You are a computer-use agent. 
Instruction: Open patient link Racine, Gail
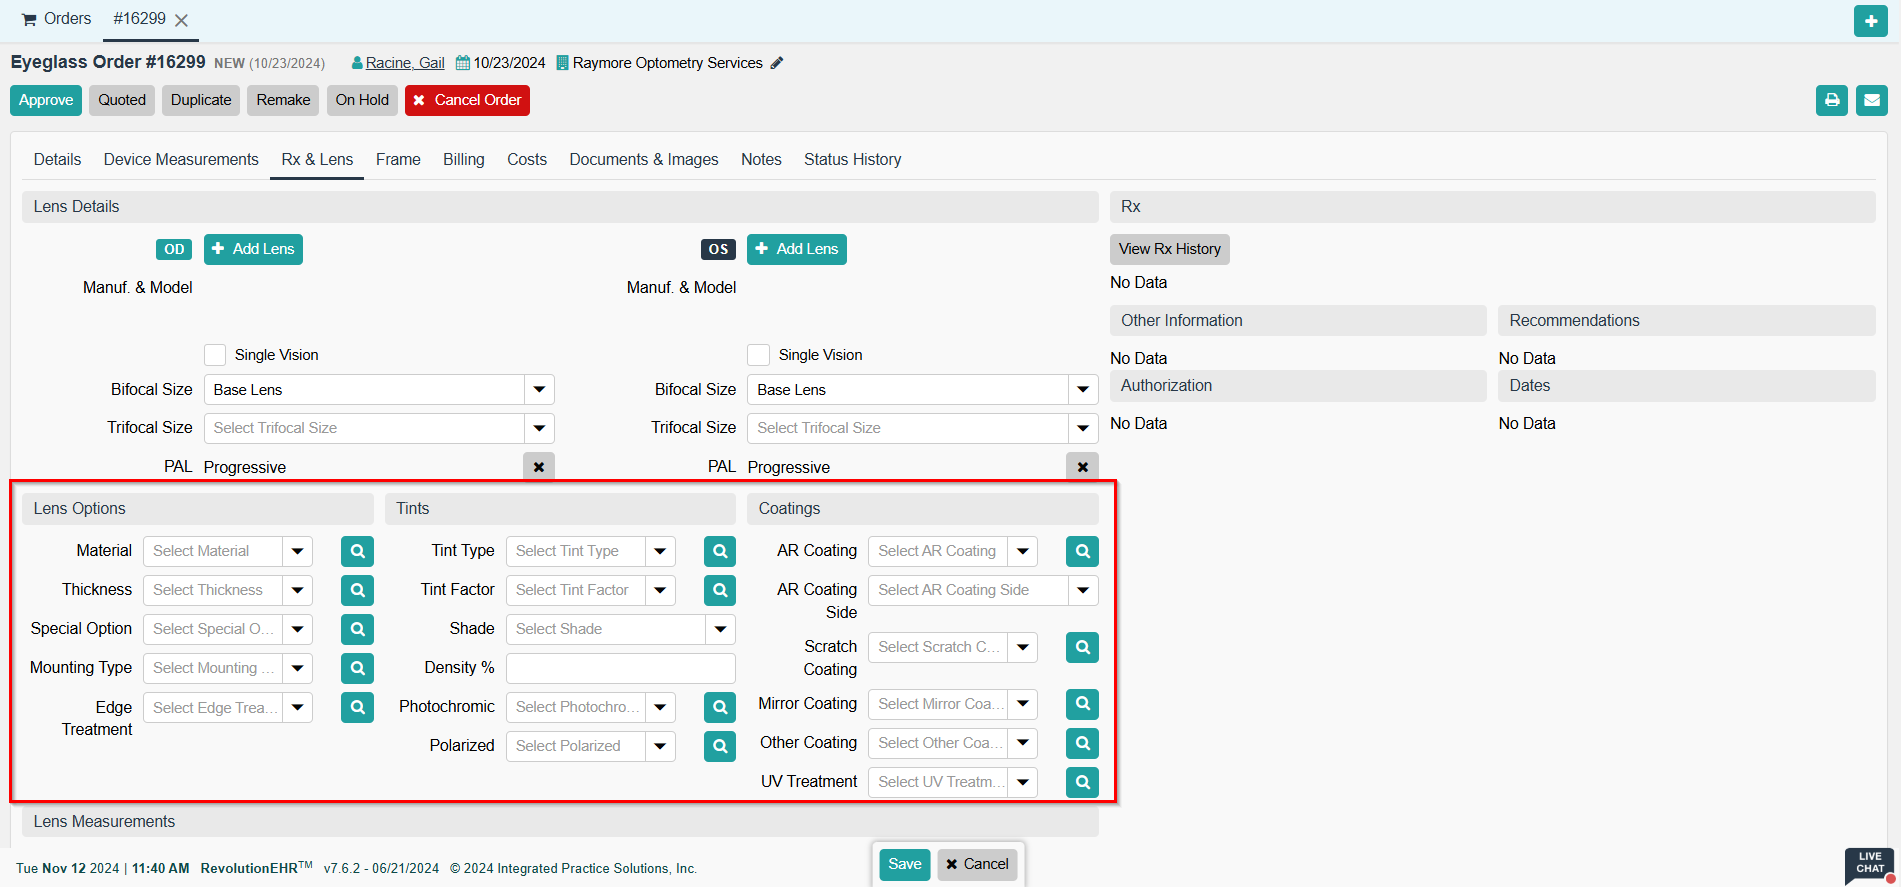pos(404,63)
